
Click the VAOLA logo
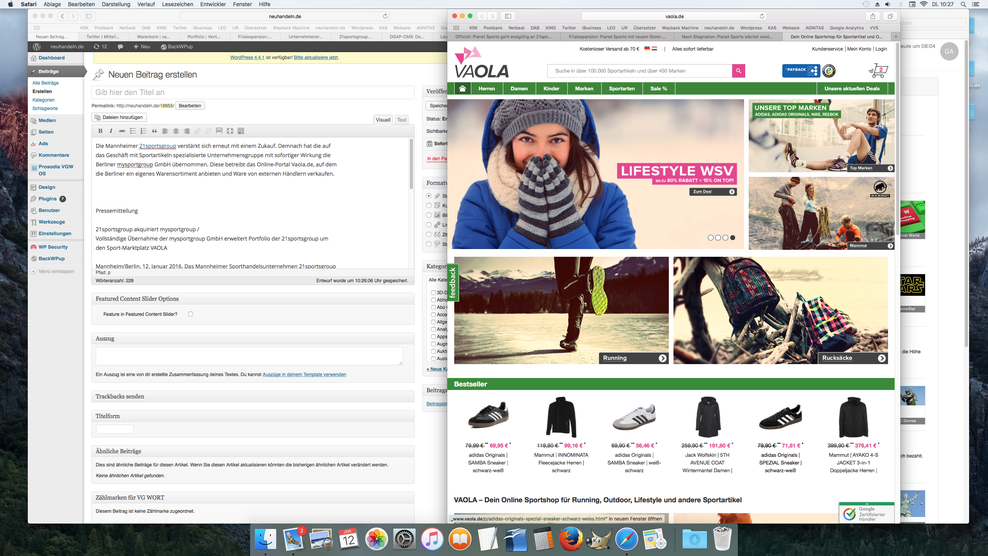pyautogui.click(x=481, y=64)
